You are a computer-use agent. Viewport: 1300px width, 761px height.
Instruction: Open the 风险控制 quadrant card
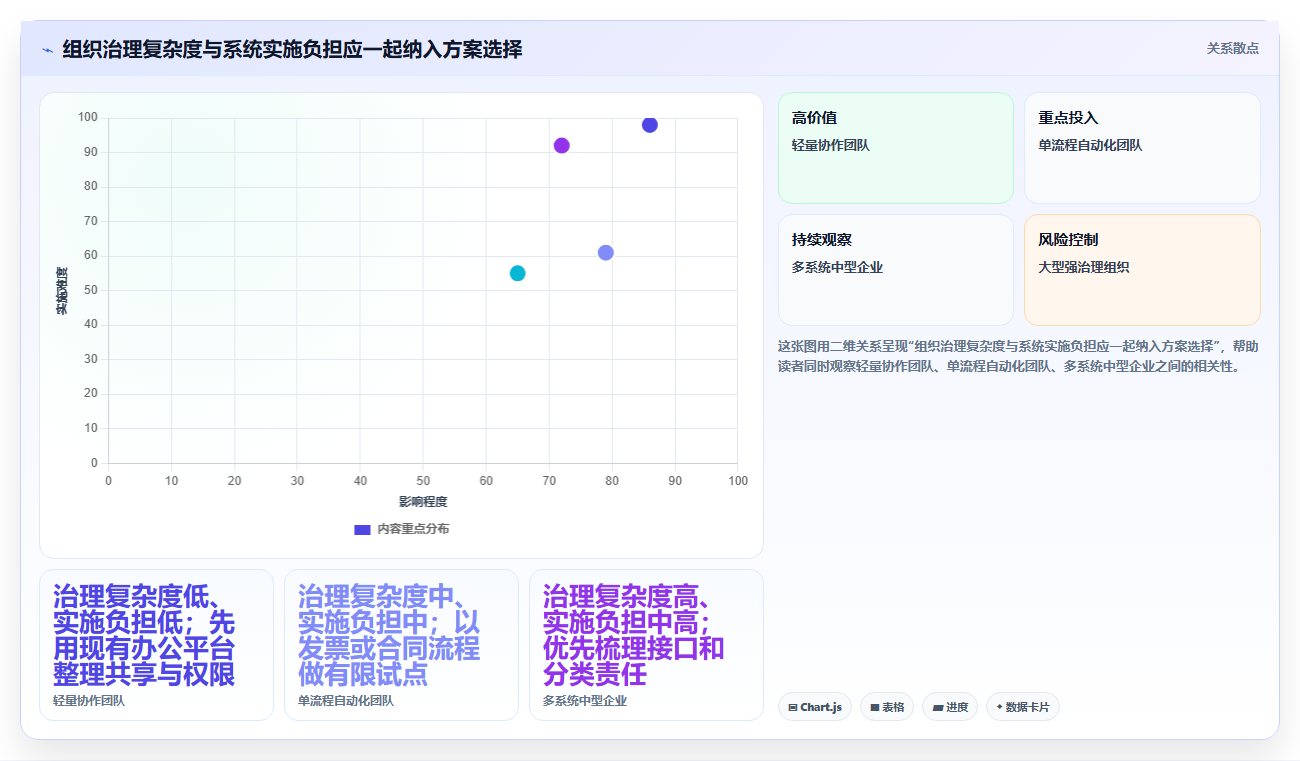(1142, 270)
